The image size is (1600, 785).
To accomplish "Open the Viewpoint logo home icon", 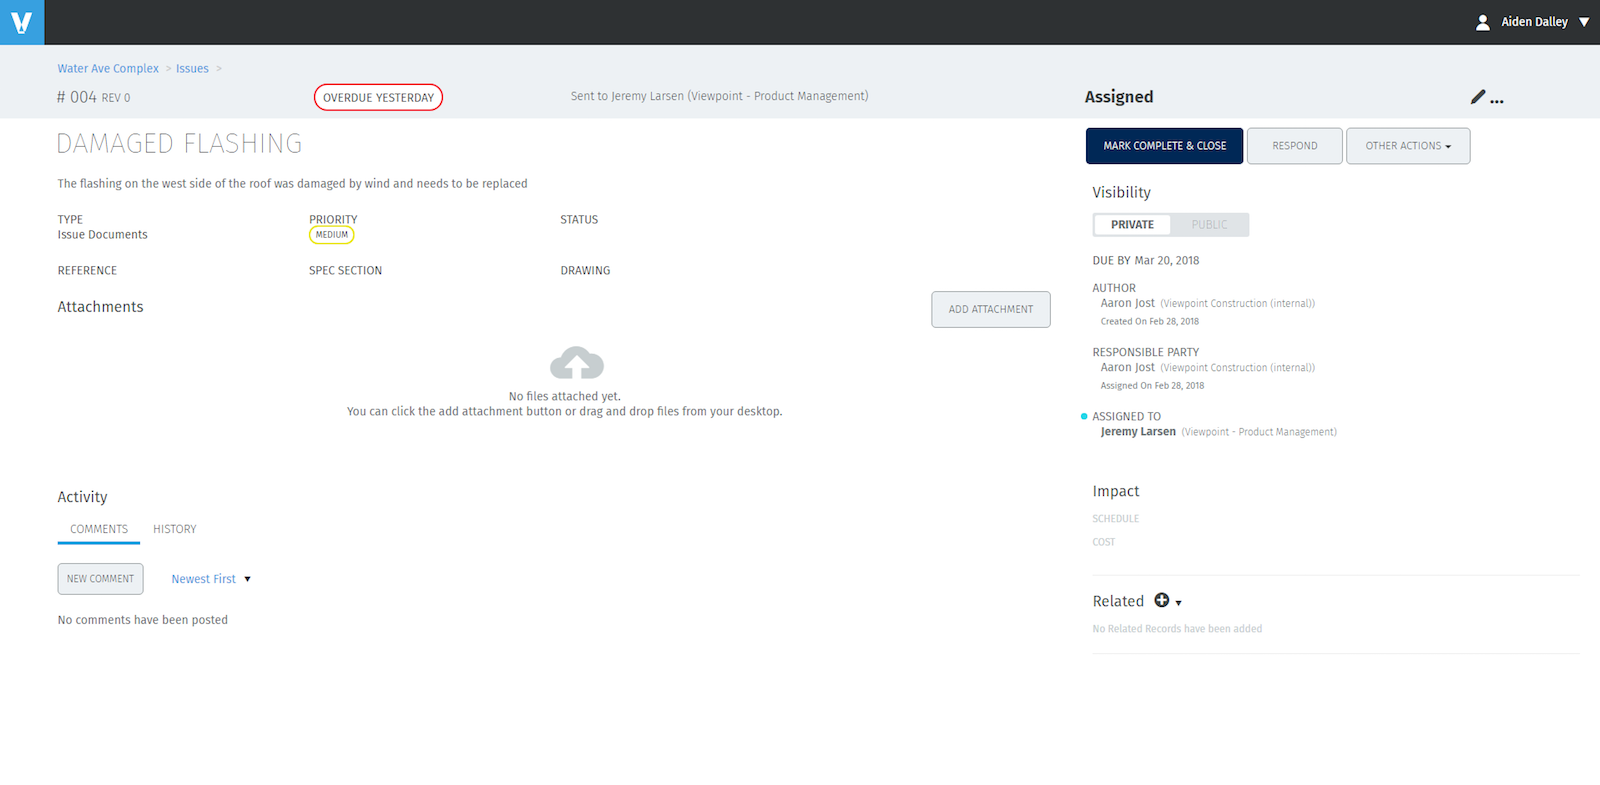I will tap(22, 22).
